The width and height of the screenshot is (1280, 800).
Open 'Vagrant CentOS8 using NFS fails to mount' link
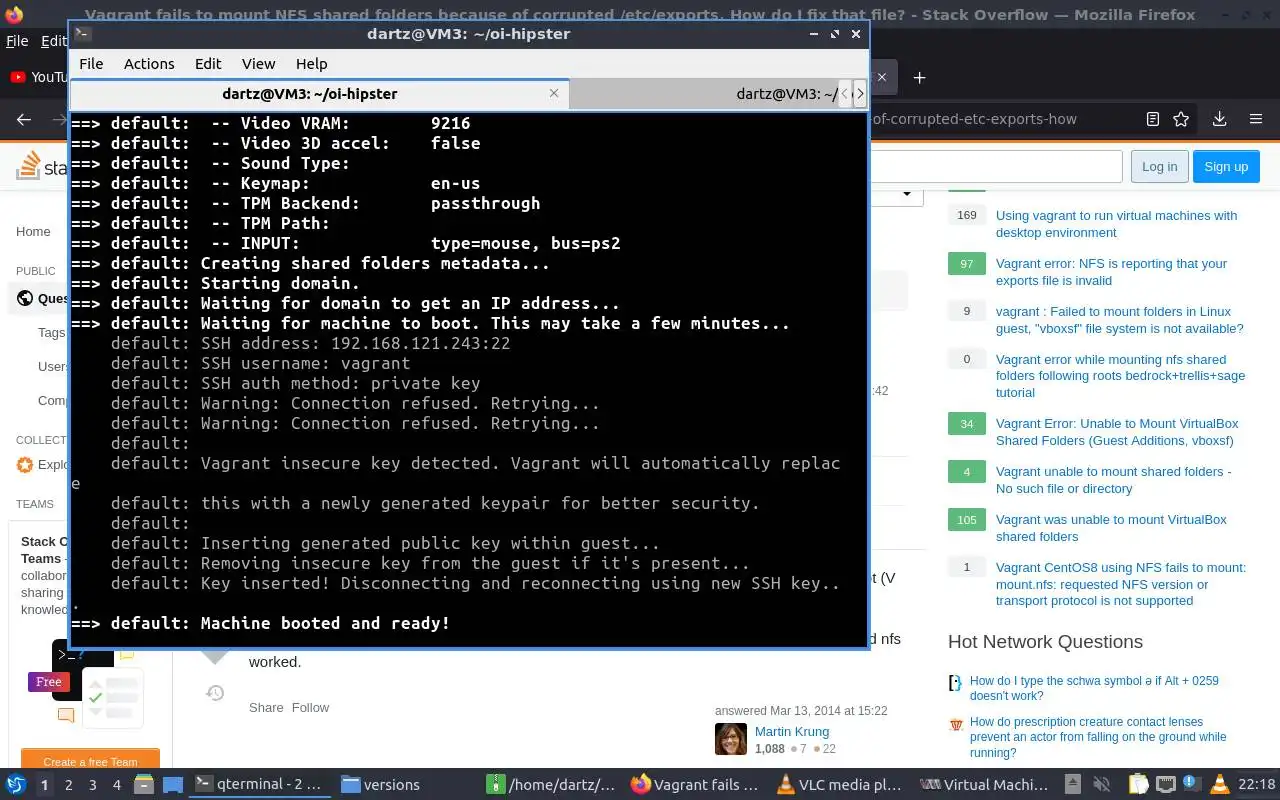pyautogui.click(x=1120, y=584)
